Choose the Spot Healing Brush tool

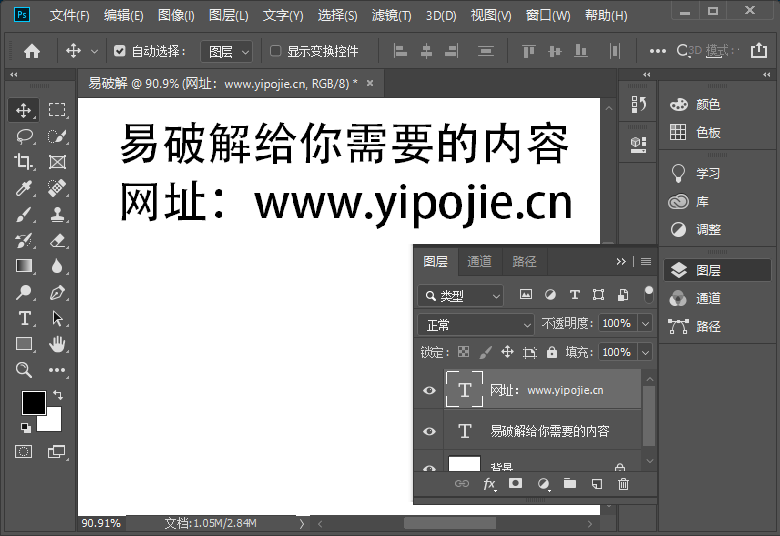[57, 188]
